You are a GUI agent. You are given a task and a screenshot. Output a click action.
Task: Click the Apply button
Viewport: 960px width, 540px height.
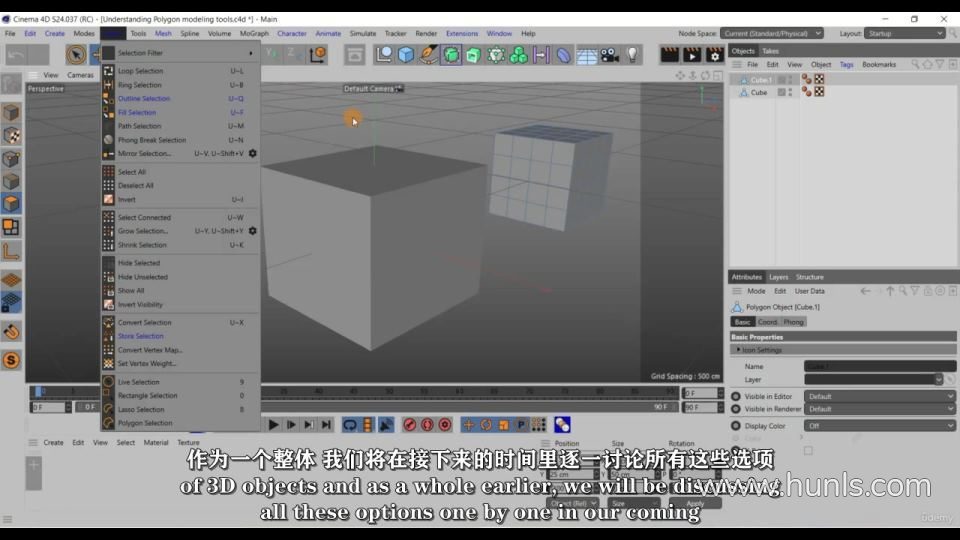pyautogui.click(x=696, y=504)
